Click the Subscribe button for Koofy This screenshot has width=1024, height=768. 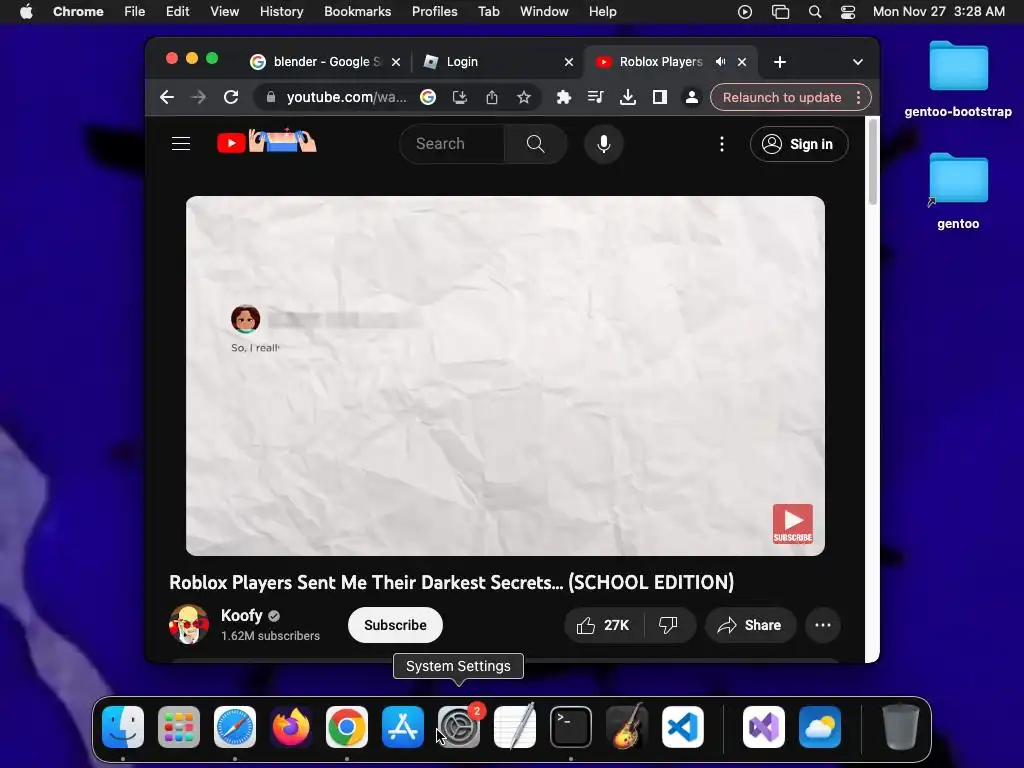(395, 625)
